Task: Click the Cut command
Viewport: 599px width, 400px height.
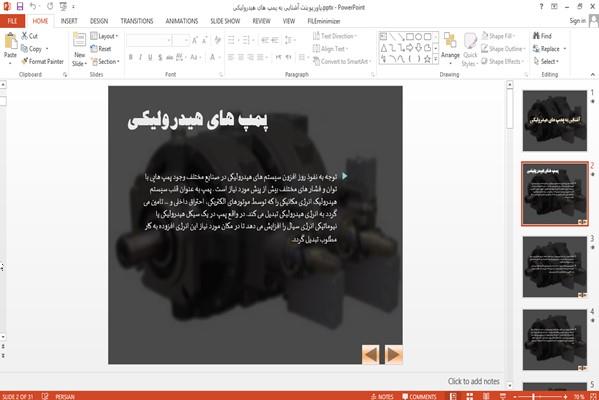Action: click(29, 36)
